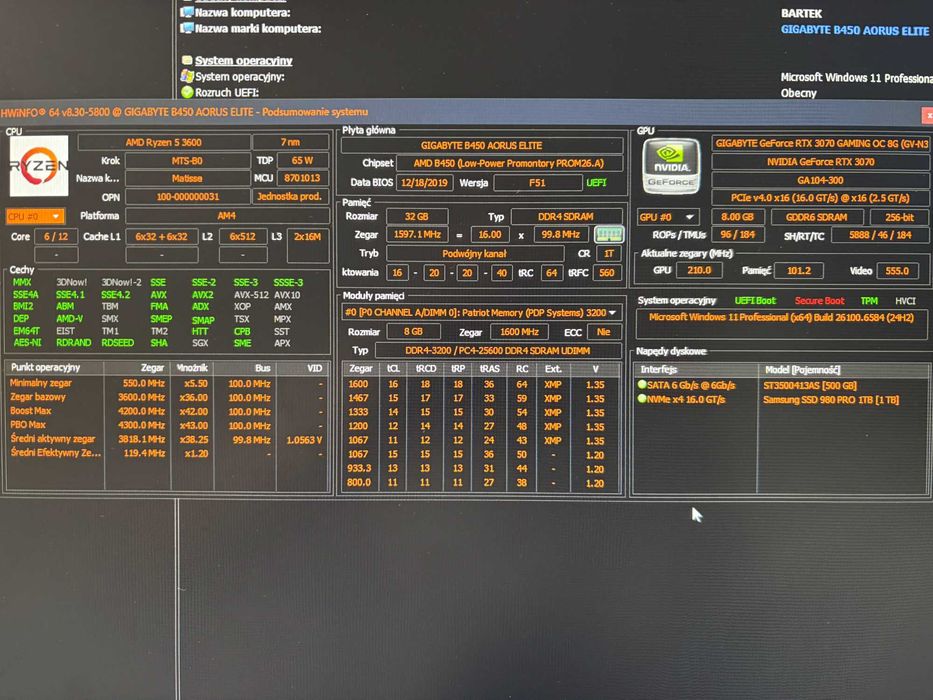The height and width of the screenshot is (700, 933).
Task: Open the CPU #0 selector dropdown
Action: (35, 216)
